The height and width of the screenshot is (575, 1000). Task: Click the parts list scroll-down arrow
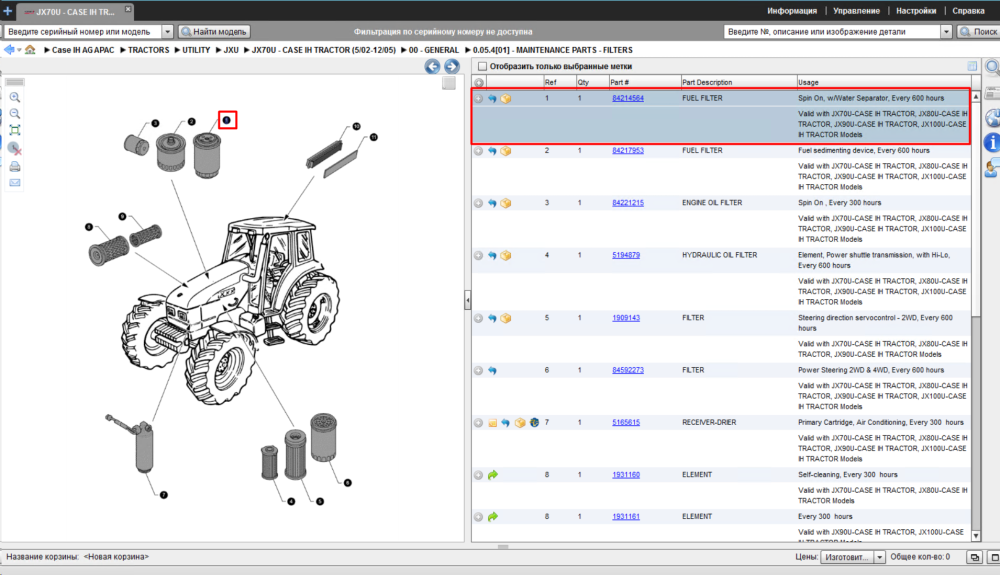[976, 535]
